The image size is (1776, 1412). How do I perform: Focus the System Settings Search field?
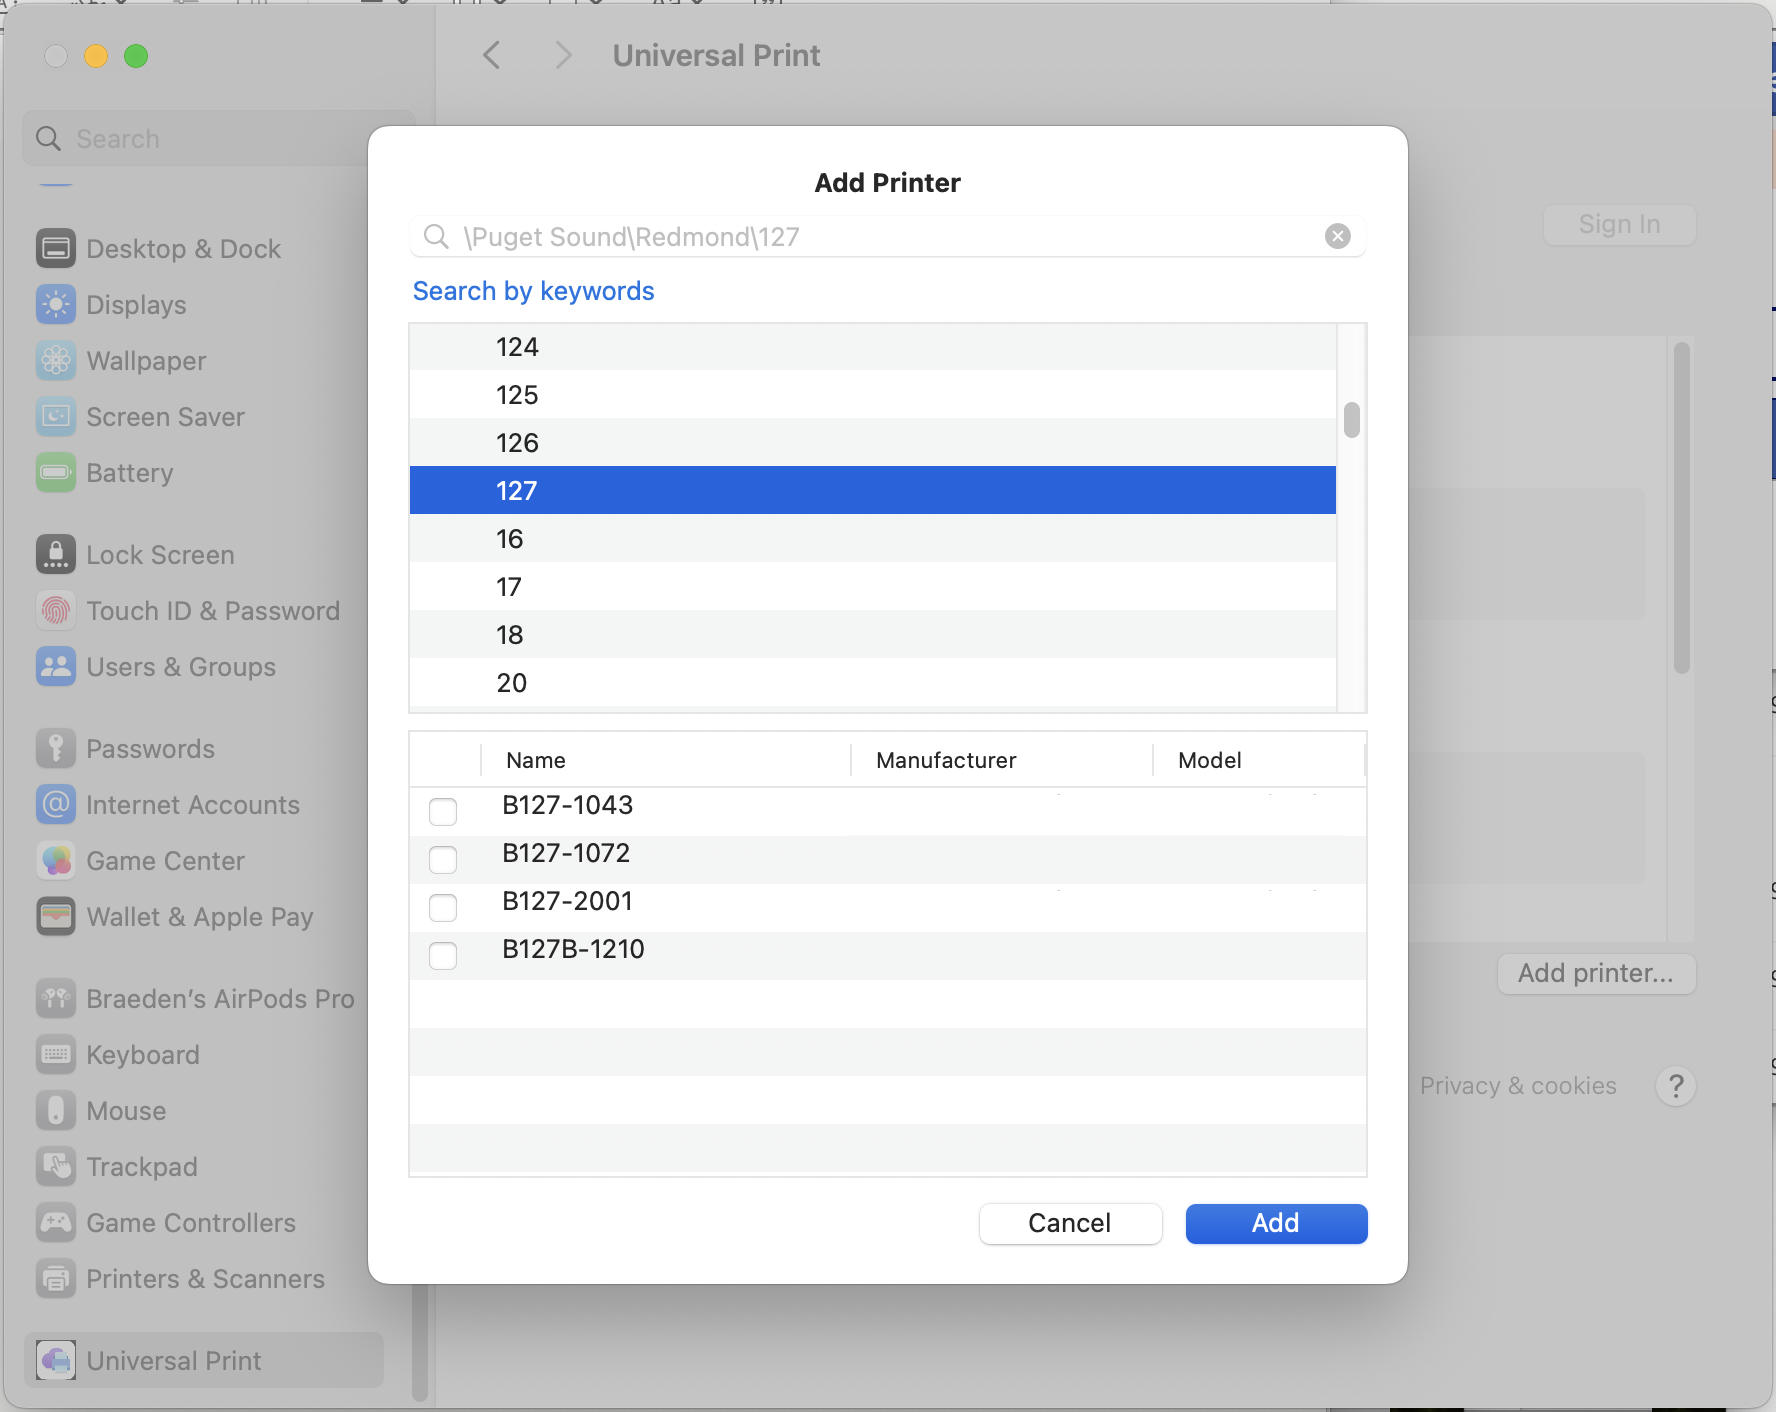(218, 138)
